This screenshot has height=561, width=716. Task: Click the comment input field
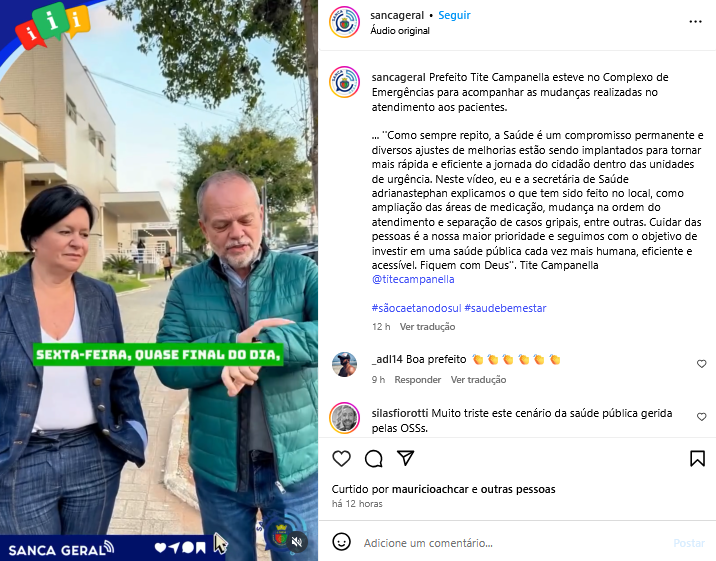pos(514,543)
